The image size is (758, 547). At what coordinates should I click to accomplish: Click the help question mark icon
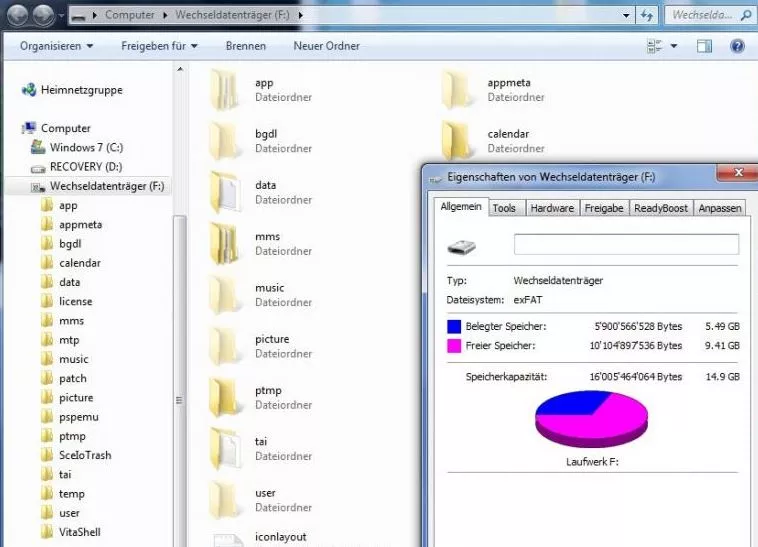pos(737,46)
